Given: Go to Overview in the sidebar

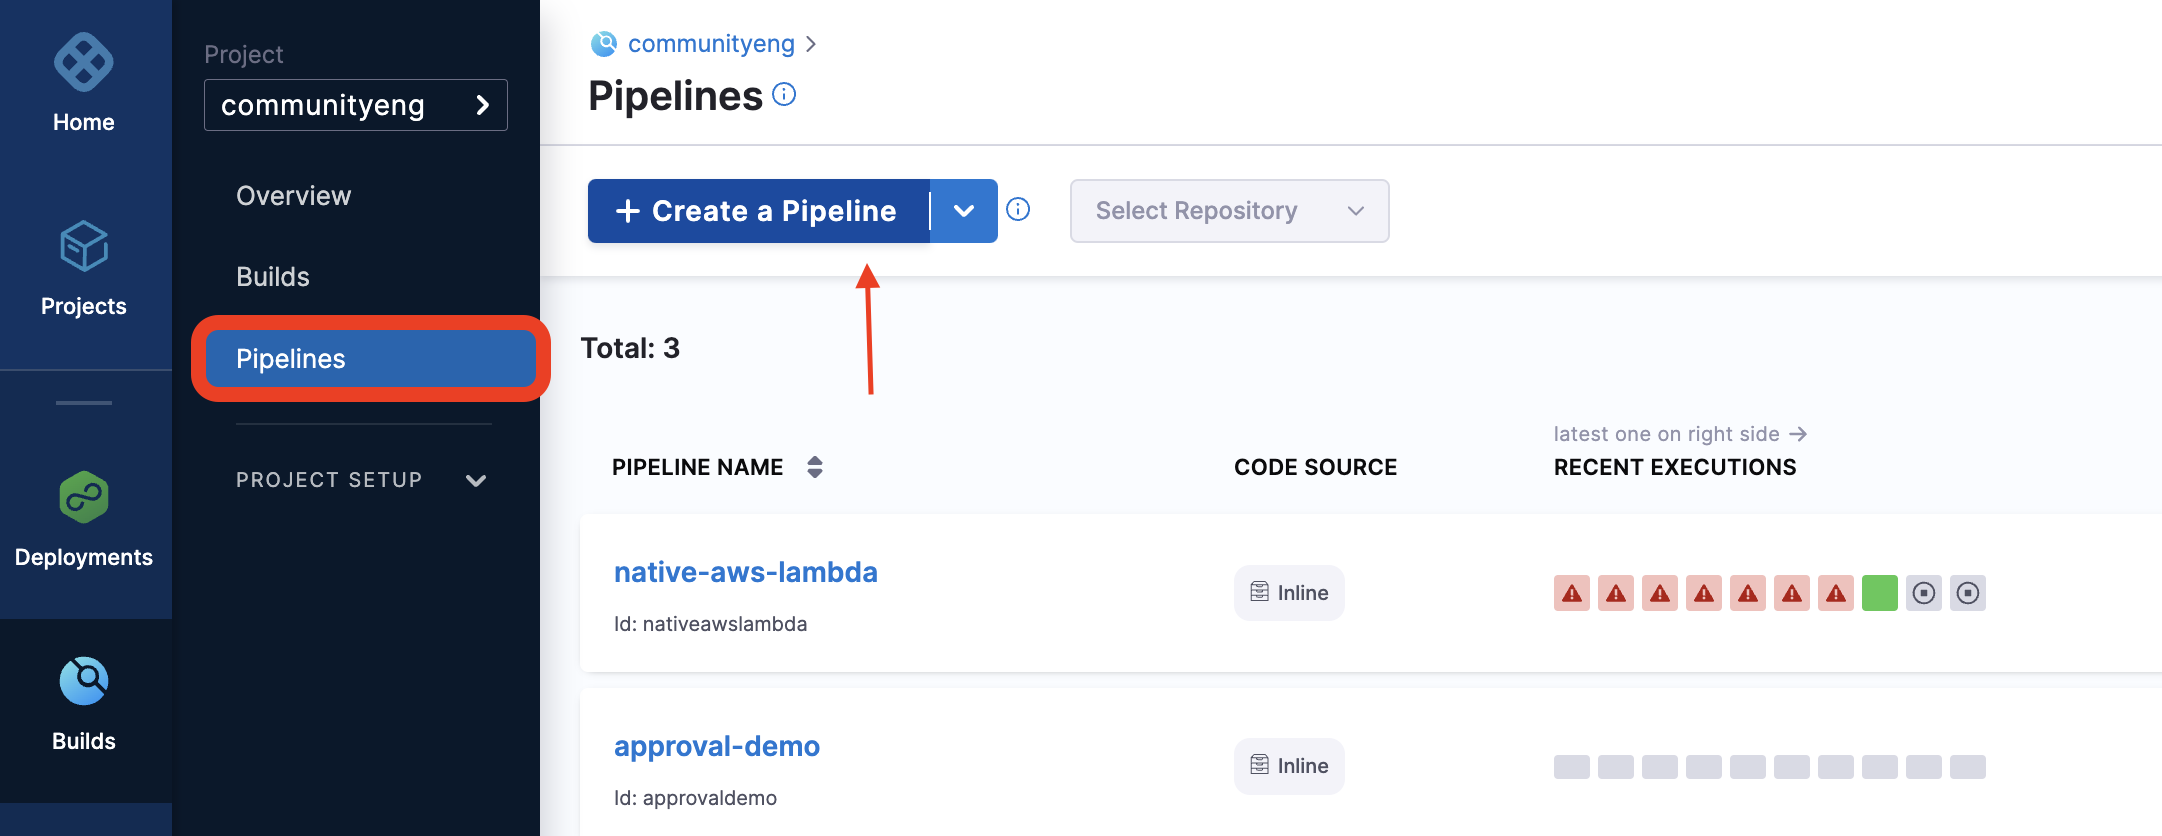Looking at the screenshot, I should (294, 196).
